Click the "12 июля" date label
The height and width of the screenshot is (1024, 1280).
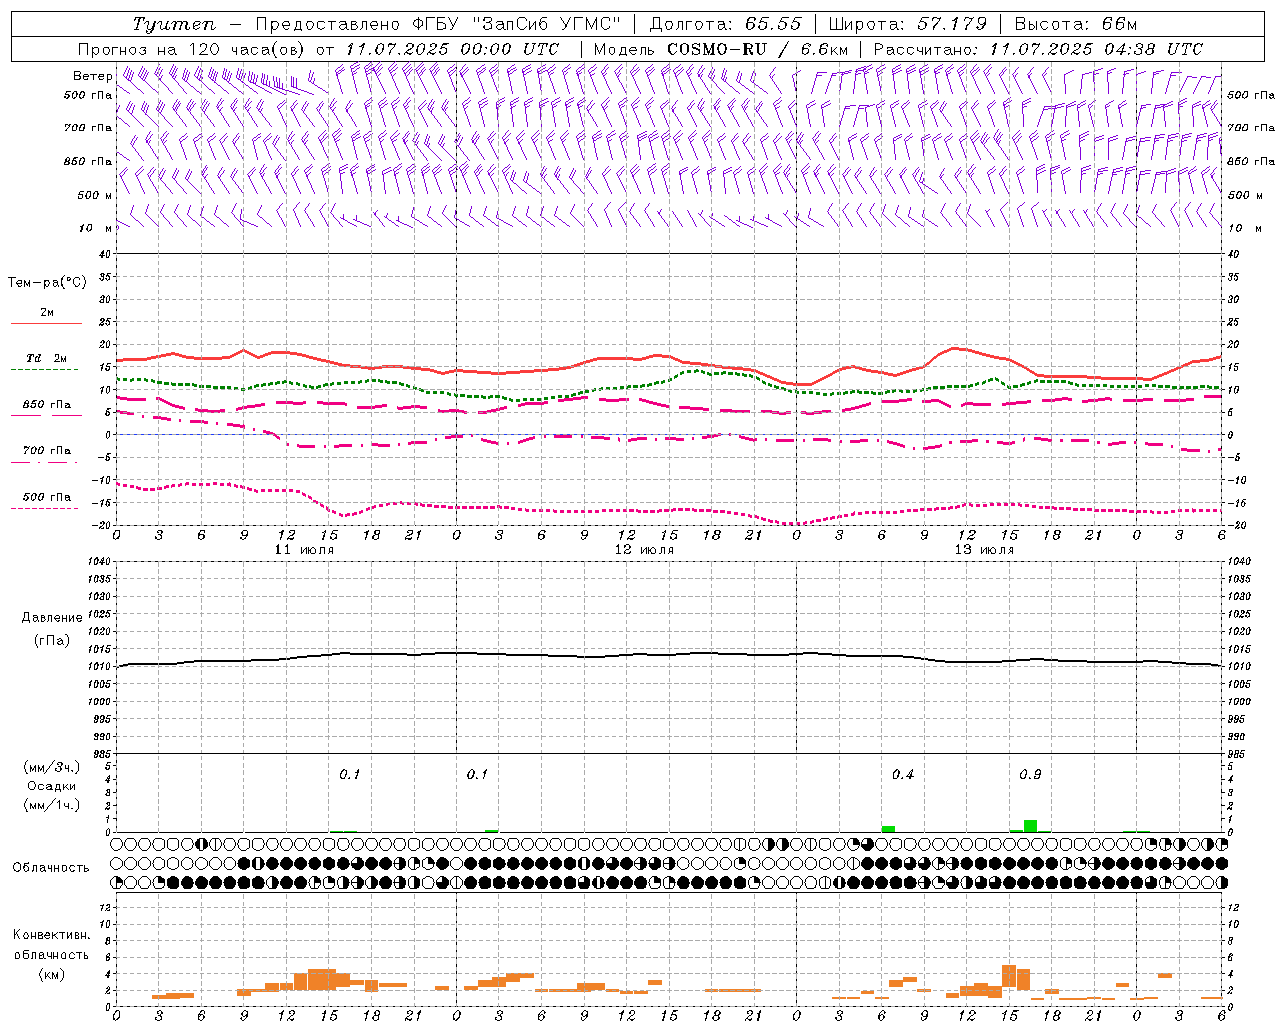tap(644, 550)
